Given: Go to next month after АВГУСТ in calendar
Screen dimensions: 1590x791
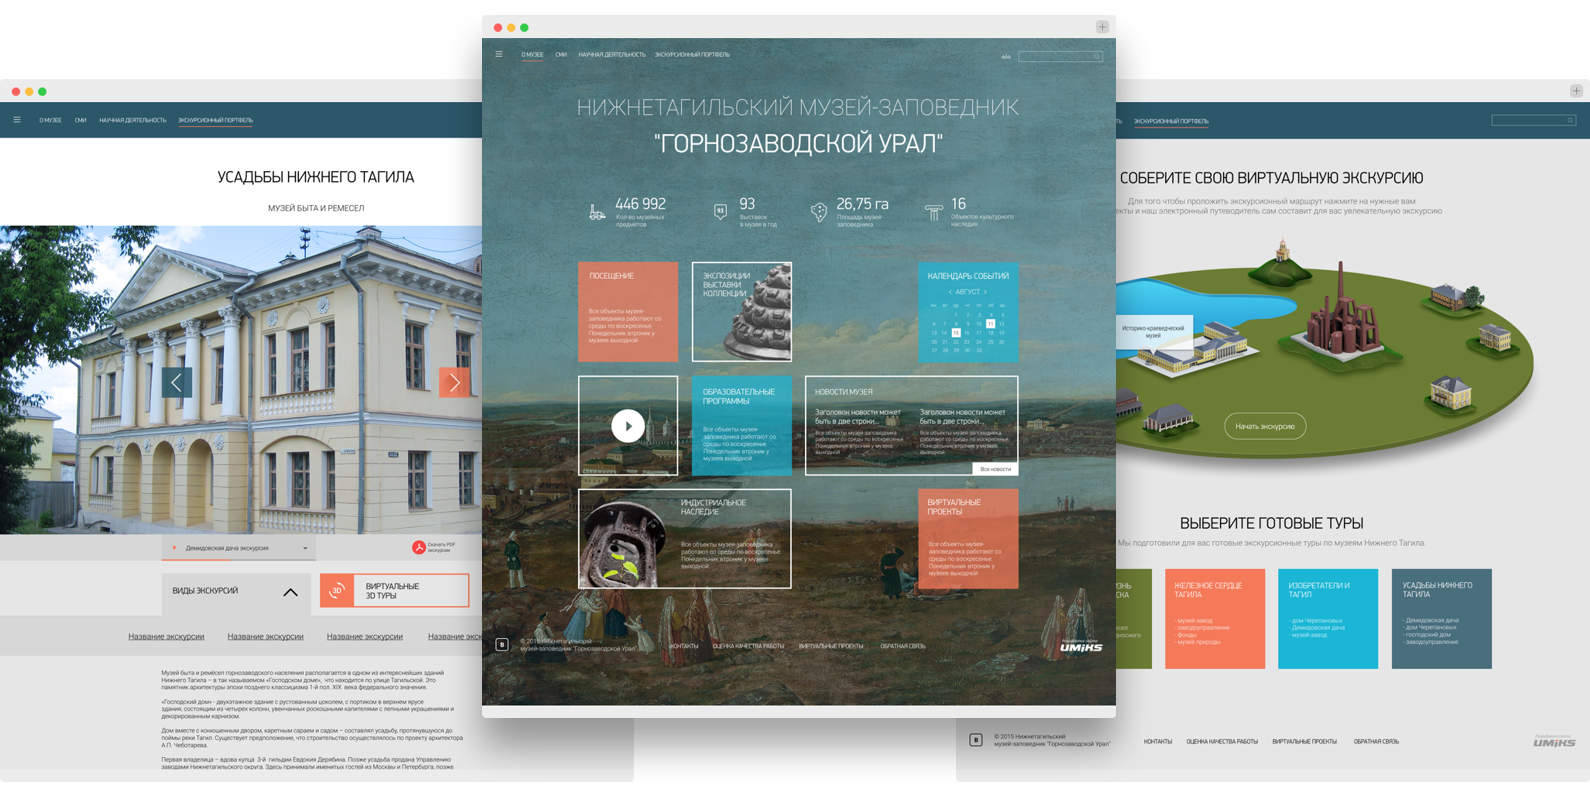Looking at the screenshot, I should point(986,292).
